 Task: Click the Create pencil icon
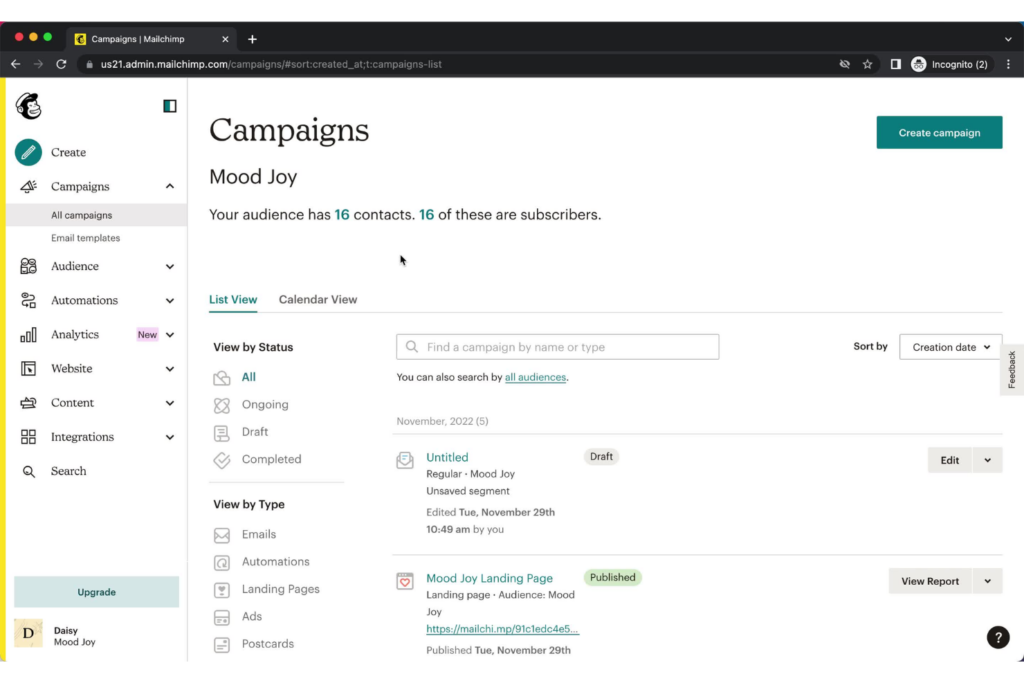tap(28, 152)
